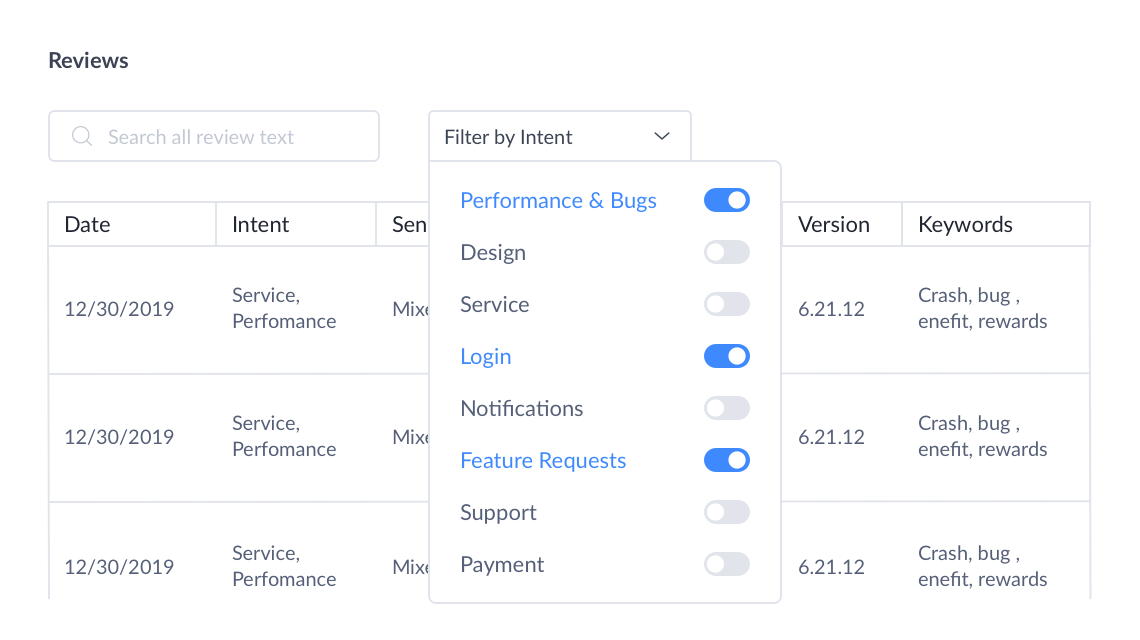Select the Feature Requests option label
The height and width of the screenshot is (640, 1140).
pyautogui.click(x=543, y=461)
